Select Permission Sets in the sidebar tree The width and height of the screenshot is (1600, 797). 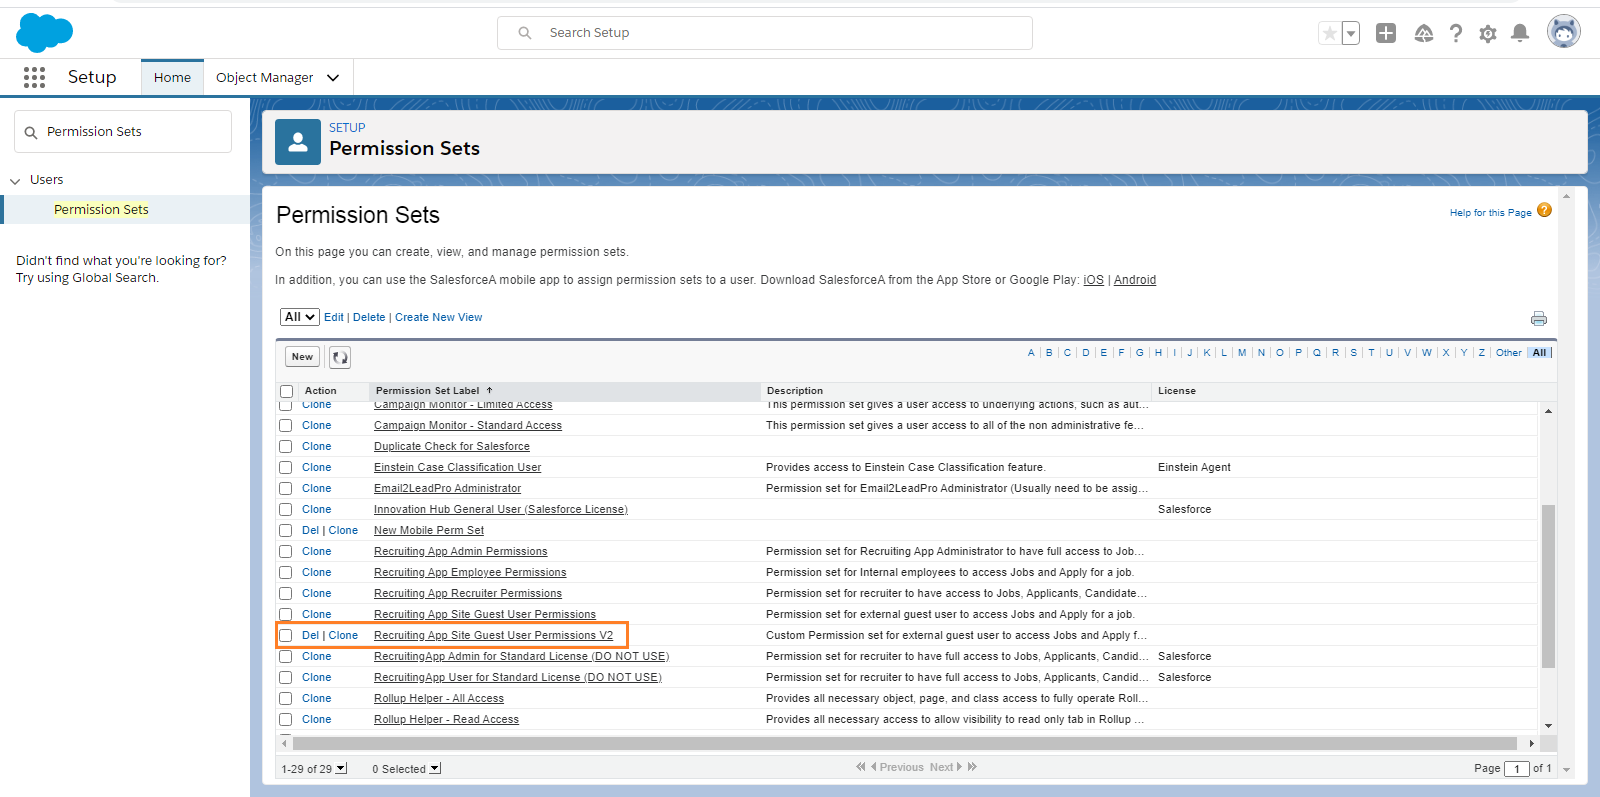[x=101, y=209]
